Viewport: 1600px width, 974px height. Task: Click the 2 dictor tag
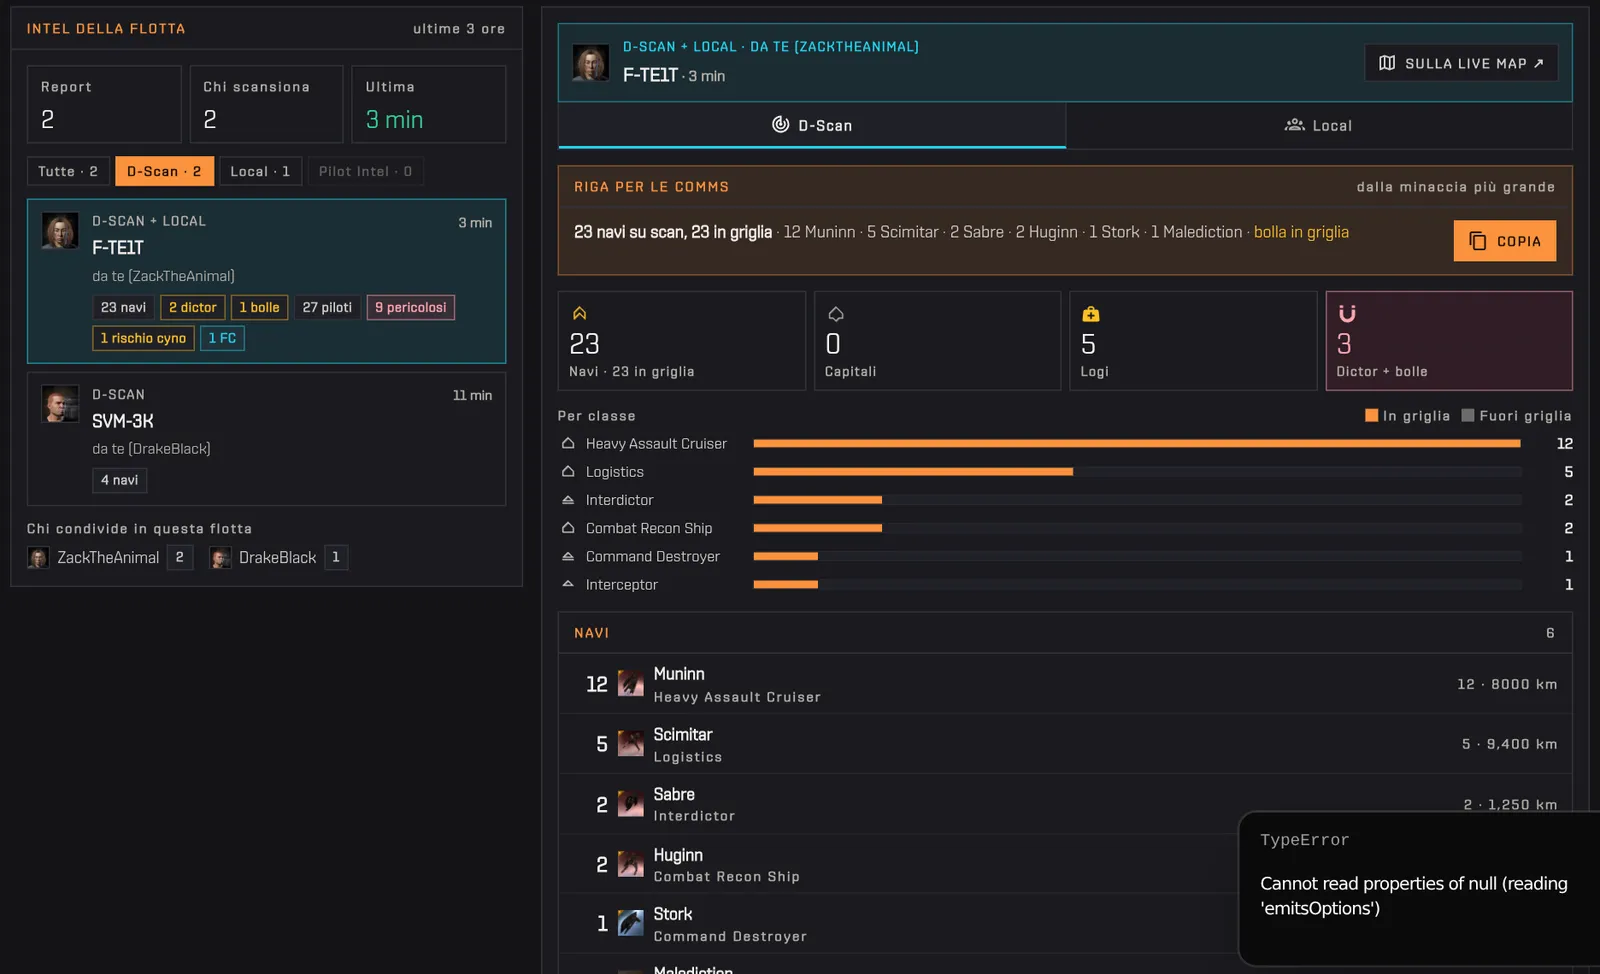pyautogui.click(x=193, y=307)
